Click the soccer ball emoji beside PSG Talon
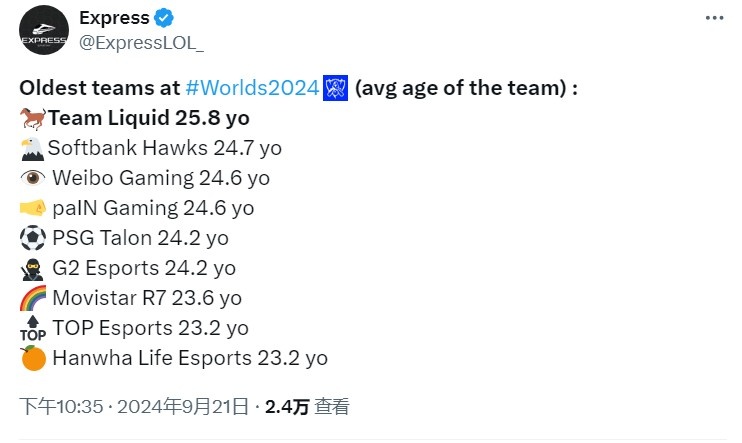This screenshot has width=742, height=443. (33, 238)
